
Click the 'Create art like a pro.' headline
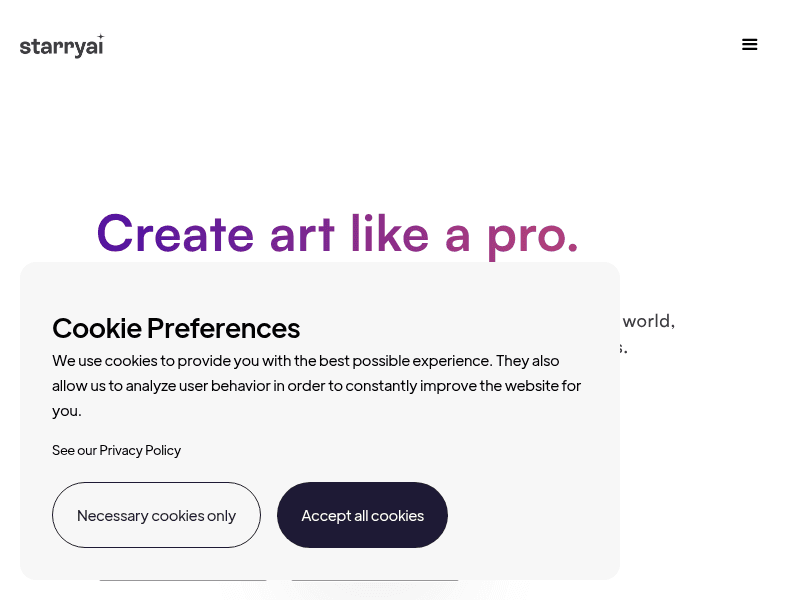[x=337, y=235]
